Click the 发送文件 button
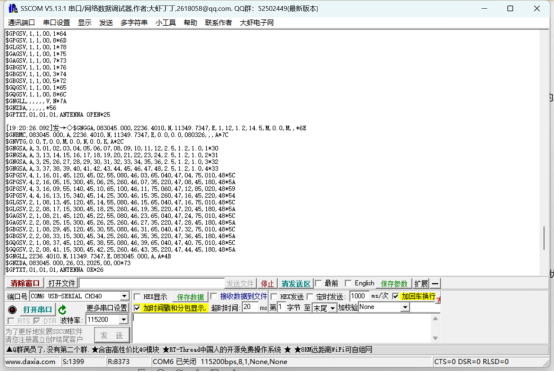This screenshot has height=372, width=554. pos(240,284)
